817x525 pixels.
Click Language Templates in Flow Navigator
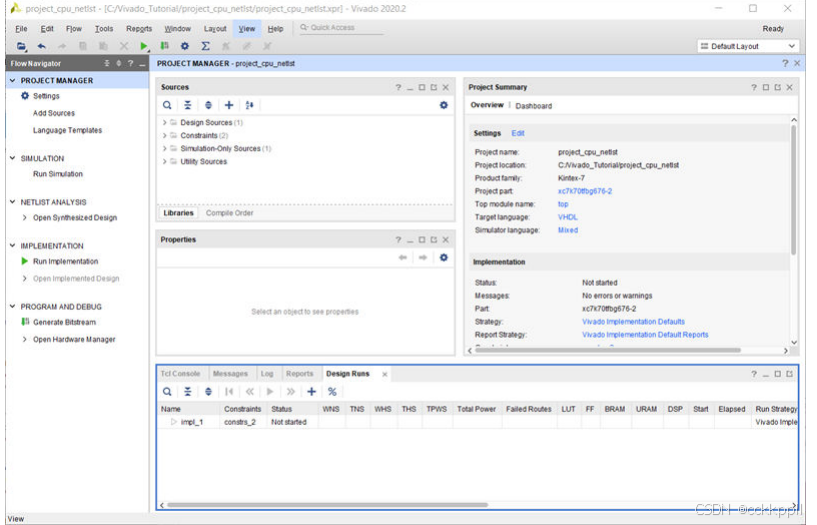67,130
